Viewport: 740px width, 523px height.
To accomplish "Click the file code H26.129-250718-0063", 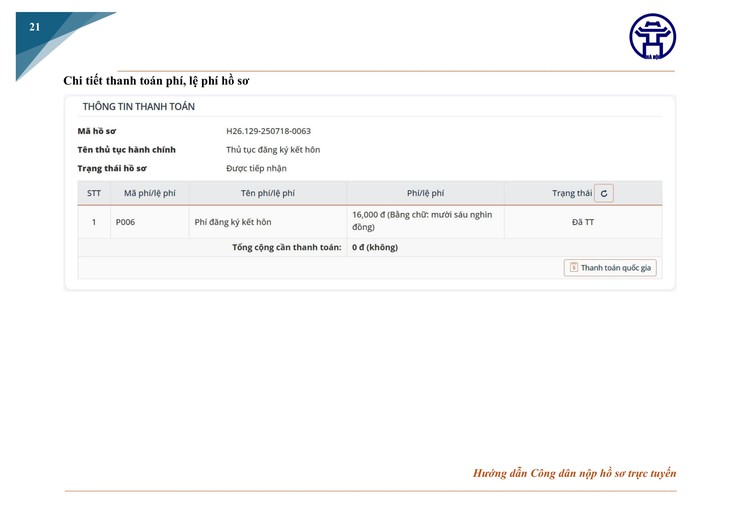I will coord(268,131).
